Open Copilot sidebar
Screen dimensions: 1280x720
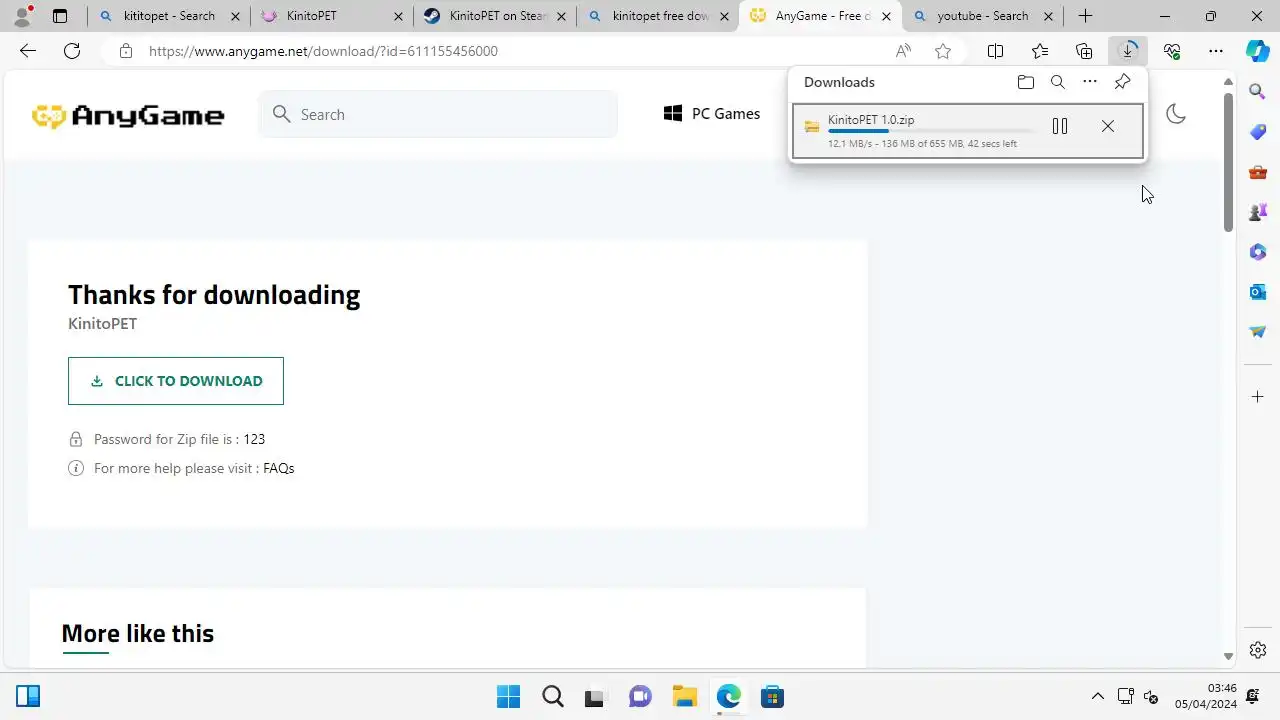1258,51
